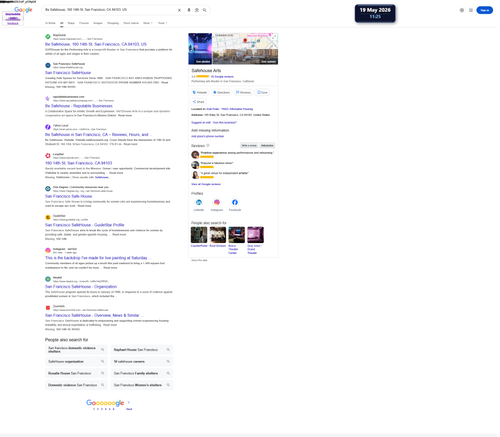Click next-page arrow beside Goooooogle logo
The width and height of the screenshot is (500, 437).
pos(129,402)
